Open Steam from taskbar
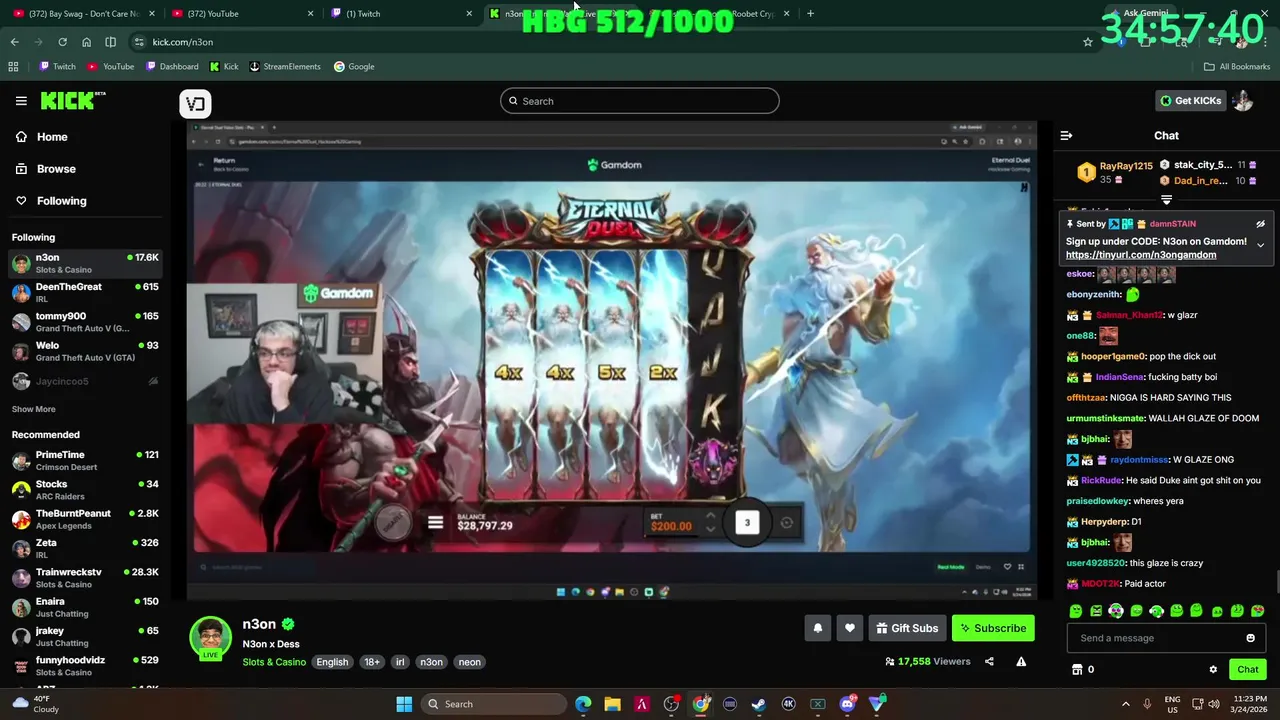This screenshot has height=720, width=1280. pyautogui.click(x=759, y=704)
